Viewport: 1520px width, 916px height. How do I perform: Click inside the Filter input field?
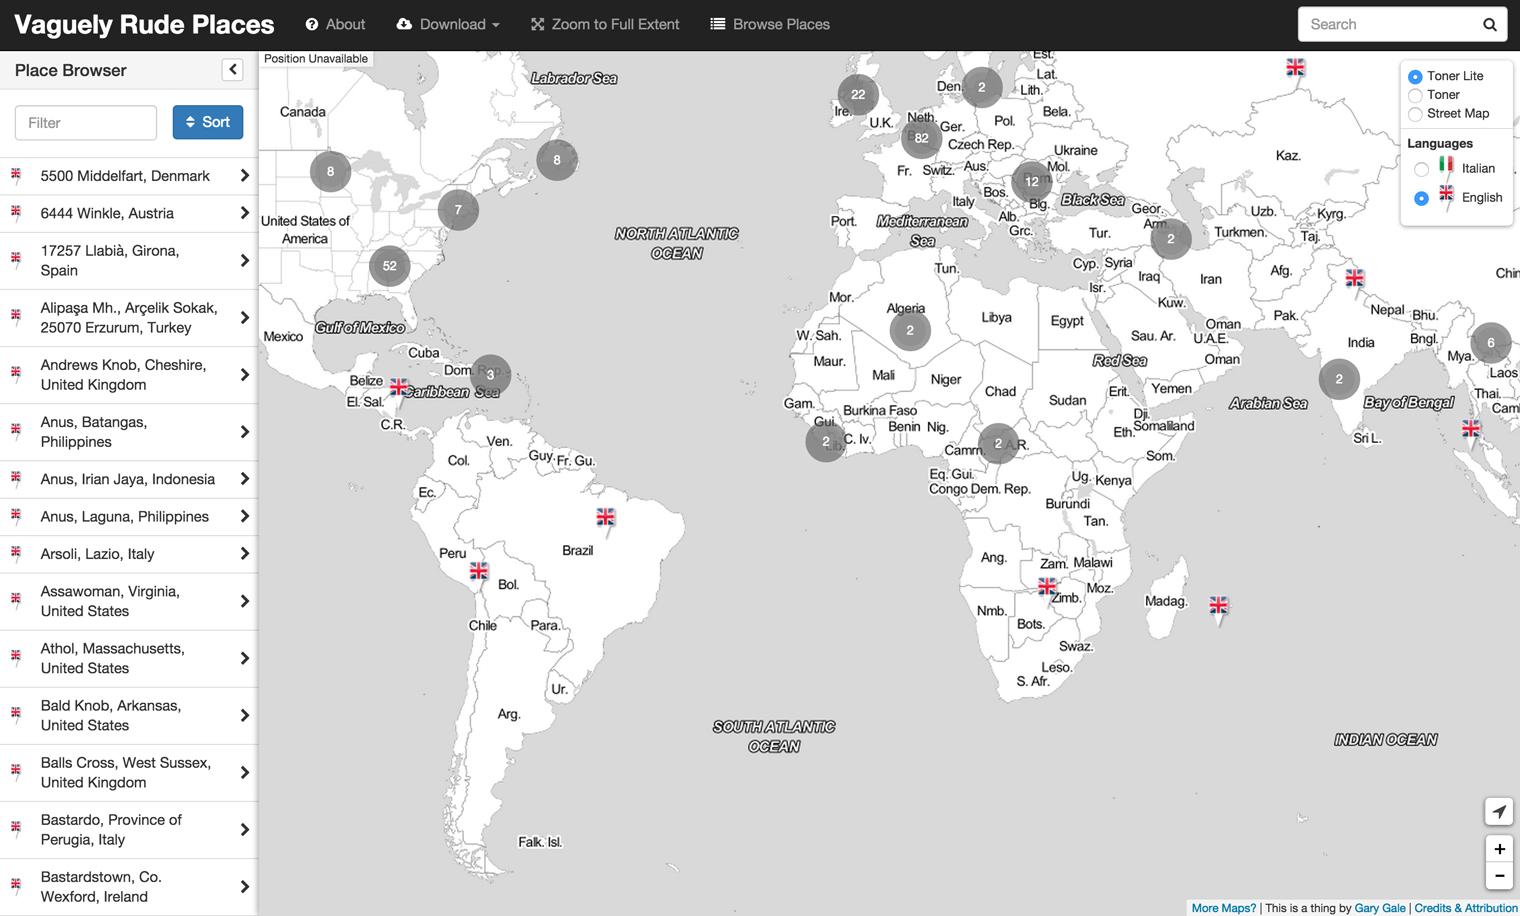(85, 121)
